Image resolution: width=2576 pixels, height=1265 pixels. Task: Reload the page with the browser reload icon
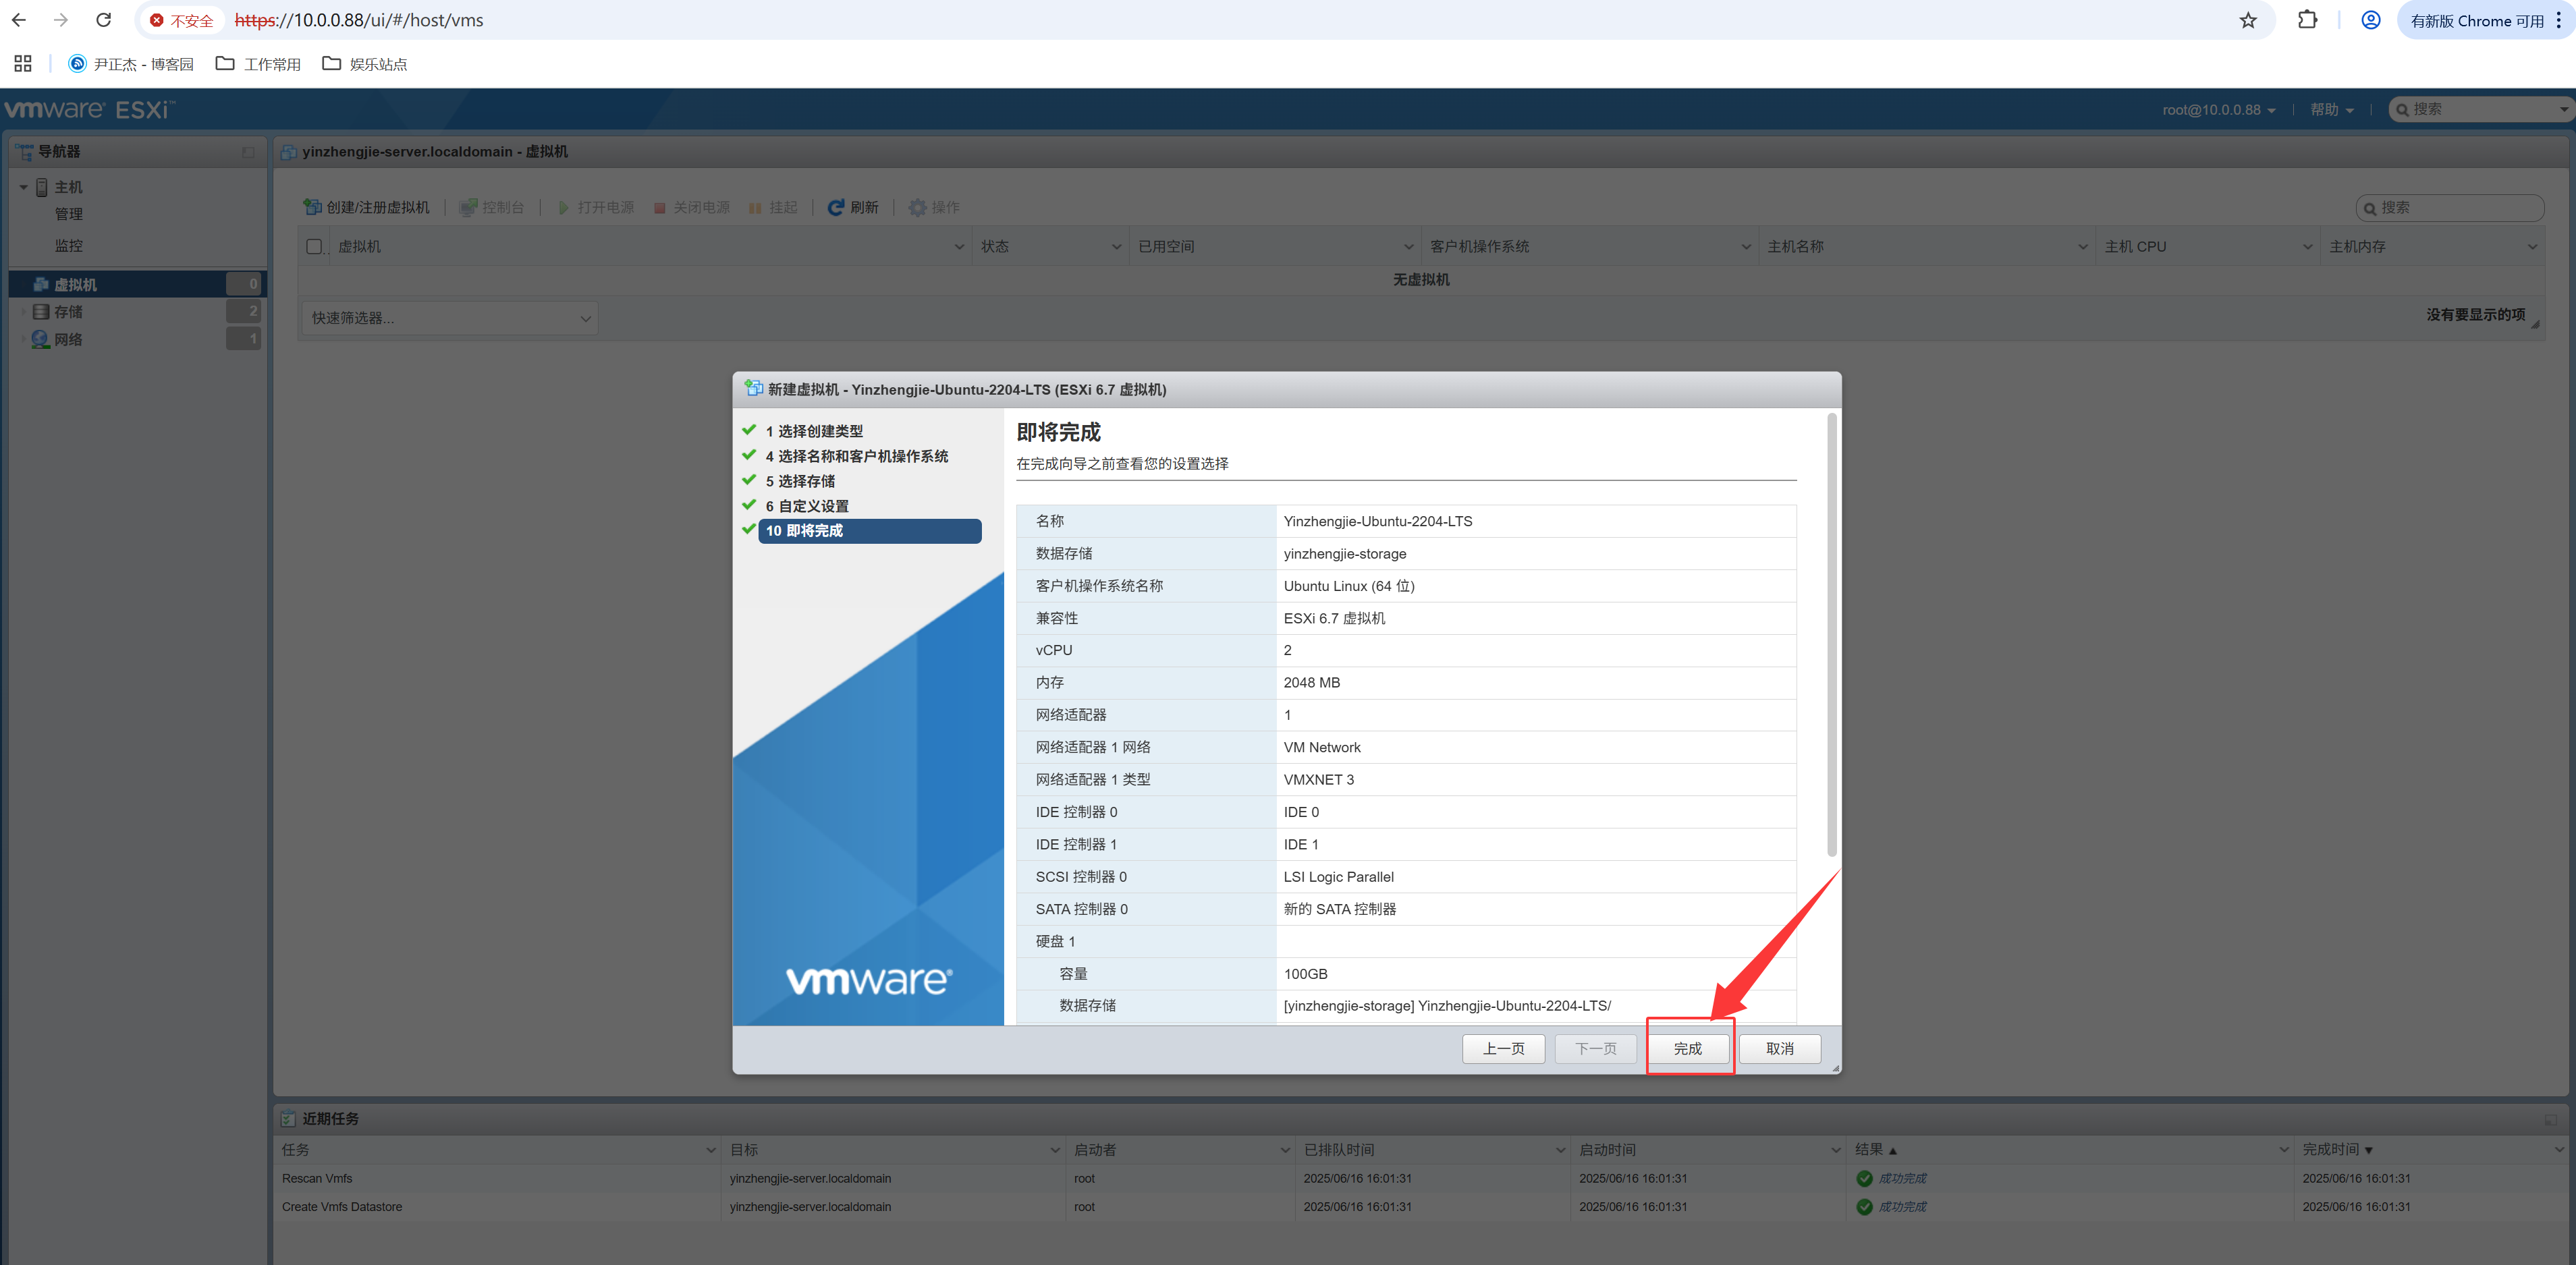tap(103, 20)
